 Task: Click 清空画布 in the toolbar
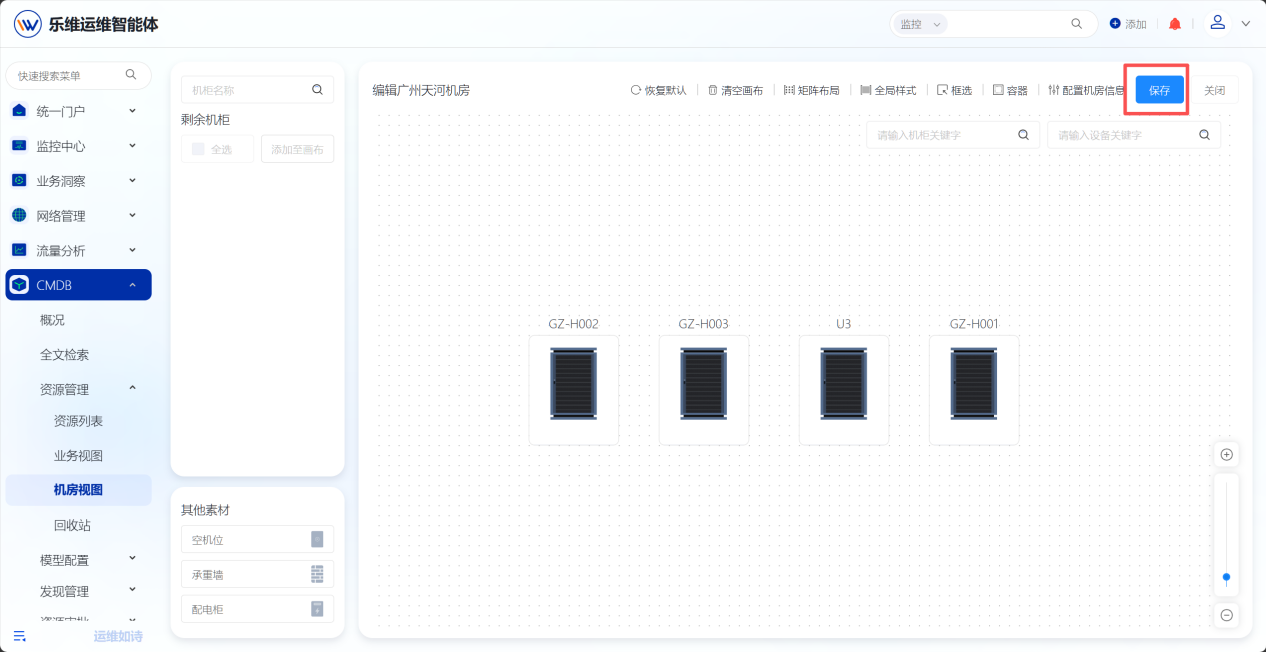(x=735, y=90)
